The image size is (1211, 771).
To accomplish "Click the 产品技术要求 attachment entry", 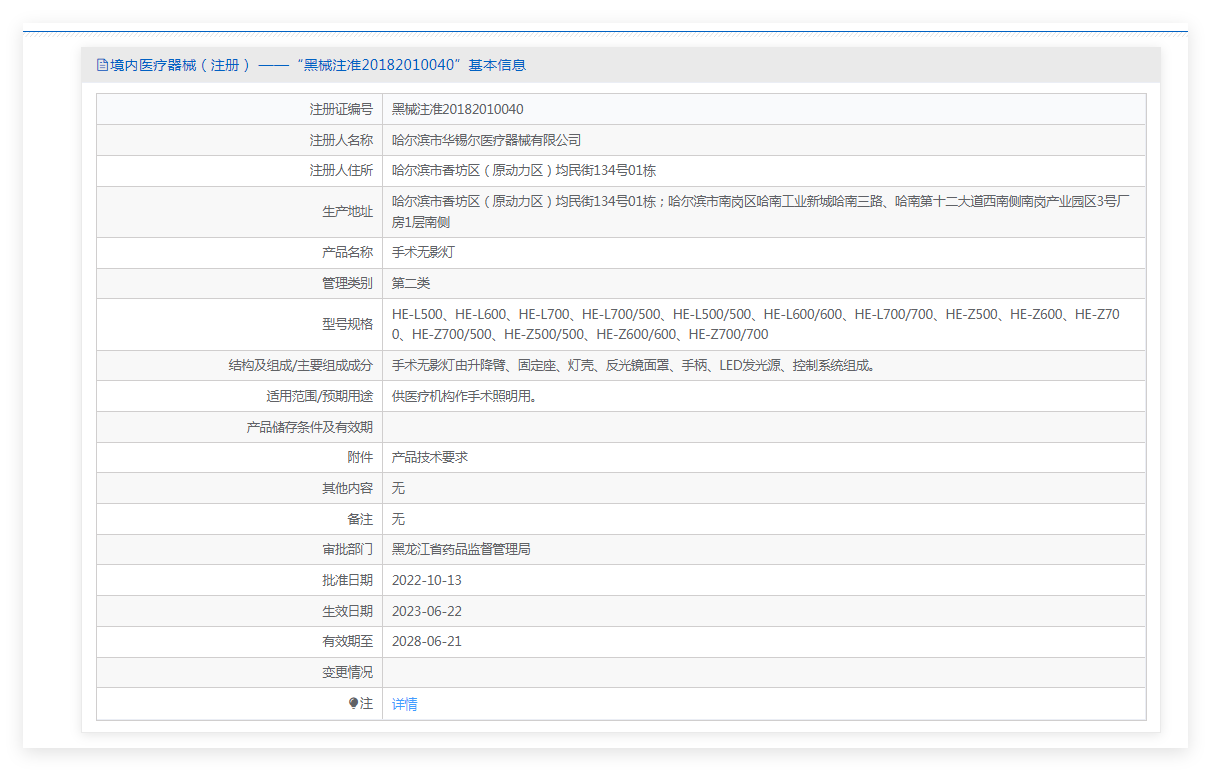I will 430,457.
